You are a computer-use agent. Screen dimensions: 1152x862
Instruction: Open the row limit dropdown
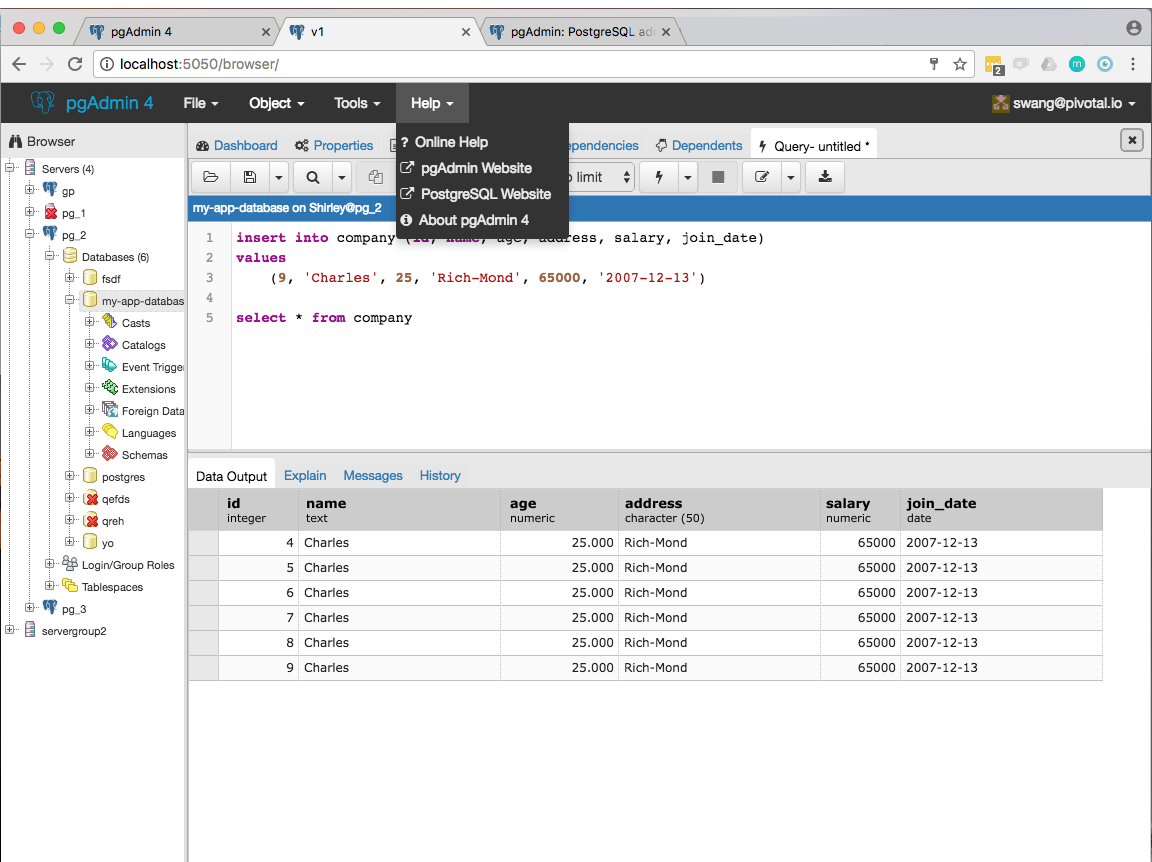click(601, 177)
